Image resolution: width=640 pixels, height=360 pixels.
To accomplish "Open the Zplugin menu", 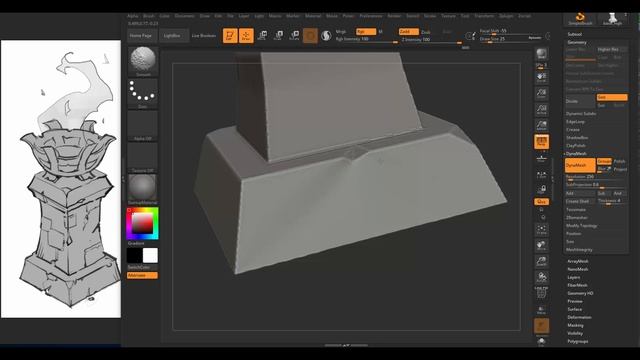I will pyautogui.click(x=506, y=16).
